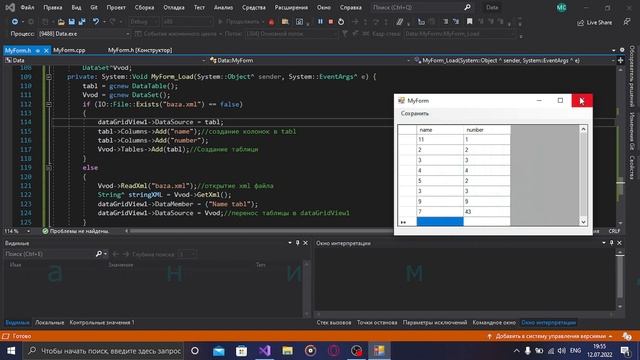Click the CRLF line ending indicator

pos(614,231)
